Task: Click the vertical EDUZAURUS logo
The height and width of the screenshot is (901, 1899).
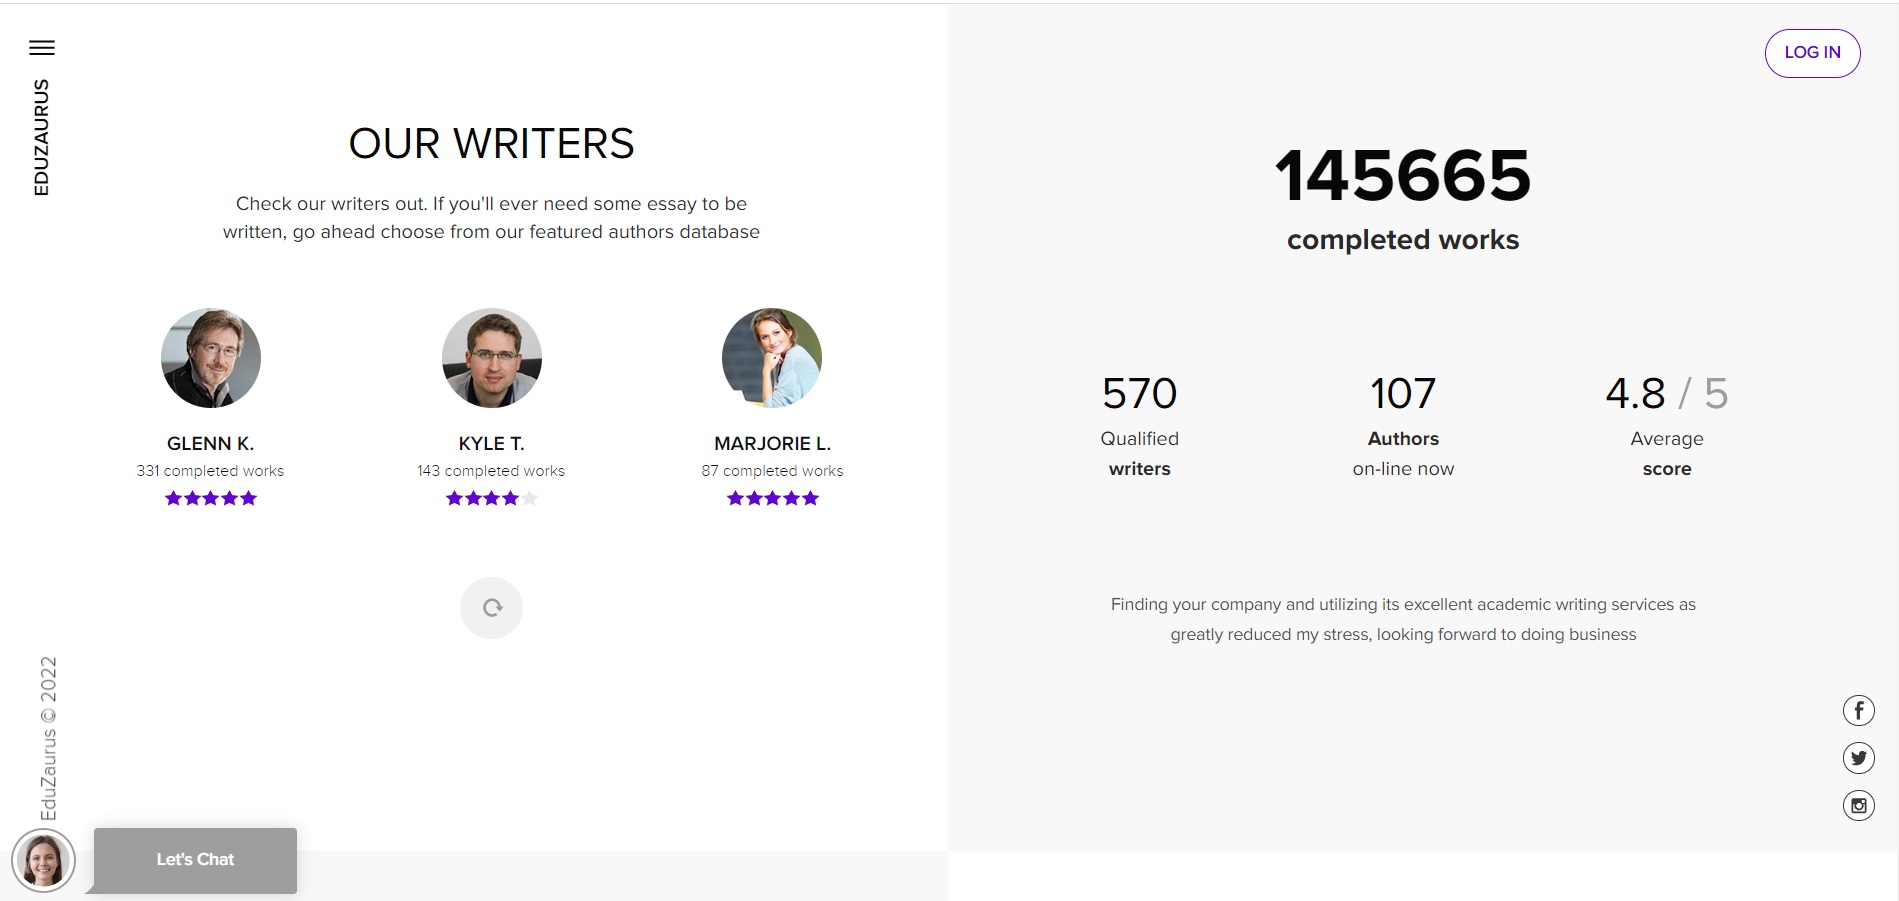Action: tap(41, 137)
